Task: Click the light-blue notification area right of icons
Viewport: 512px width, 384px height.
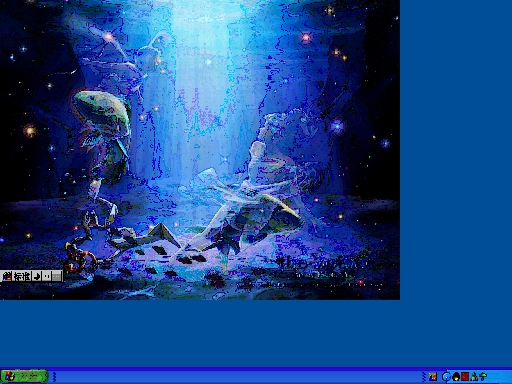Action: (x=499, y=377)
